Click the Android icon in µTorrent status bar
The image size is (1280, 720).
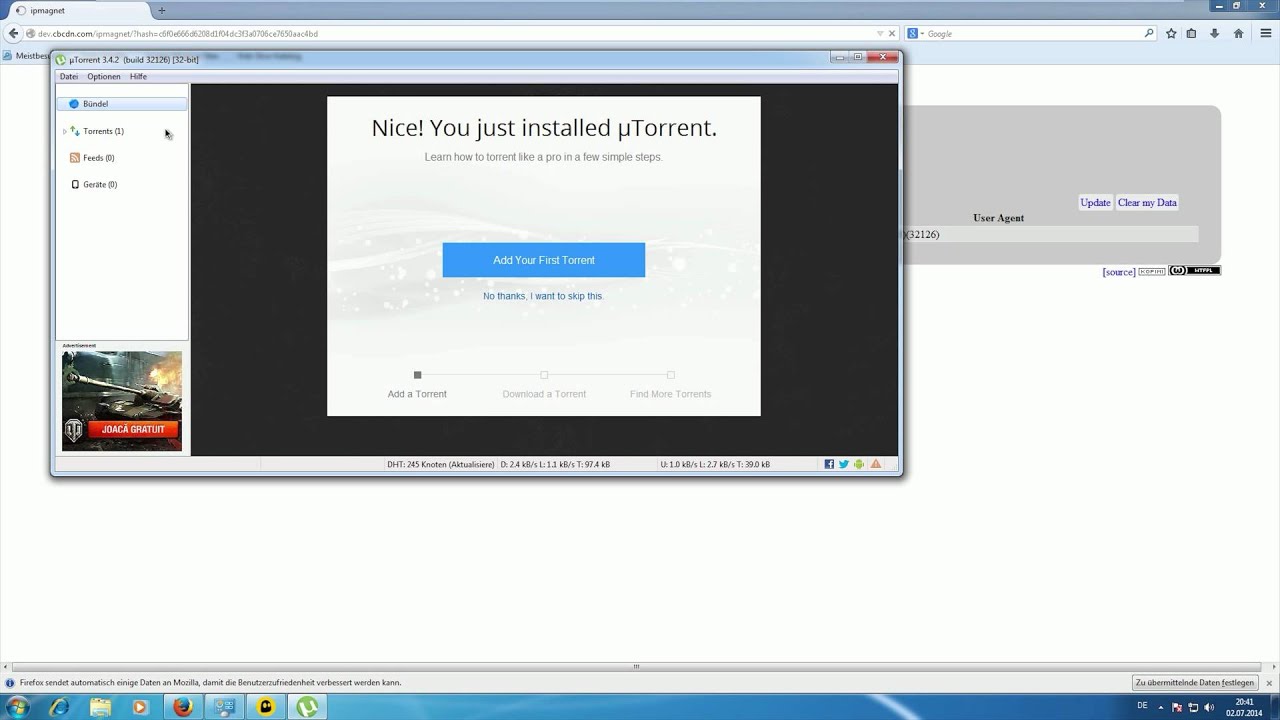tap(859, 464)
